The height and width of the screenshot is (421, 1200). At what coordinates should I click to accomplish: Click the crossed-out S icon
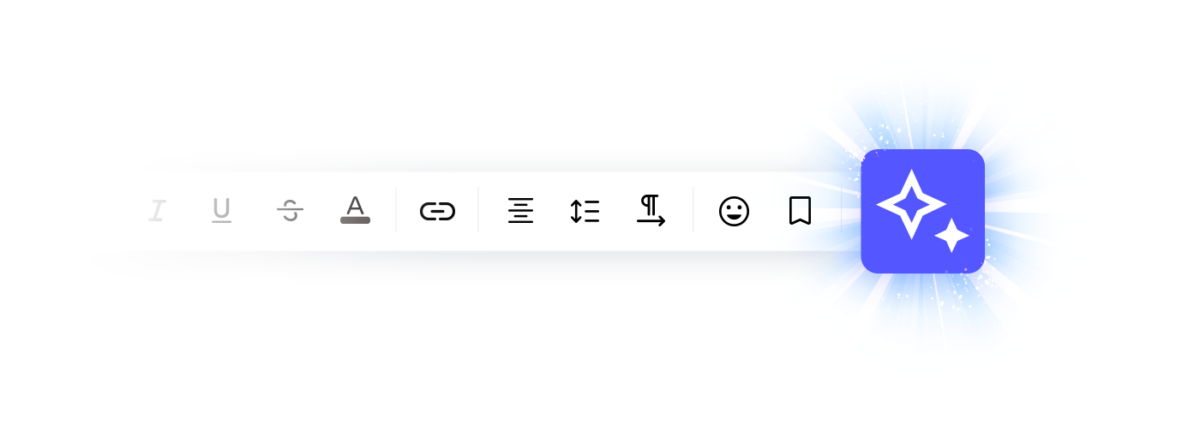290,211
